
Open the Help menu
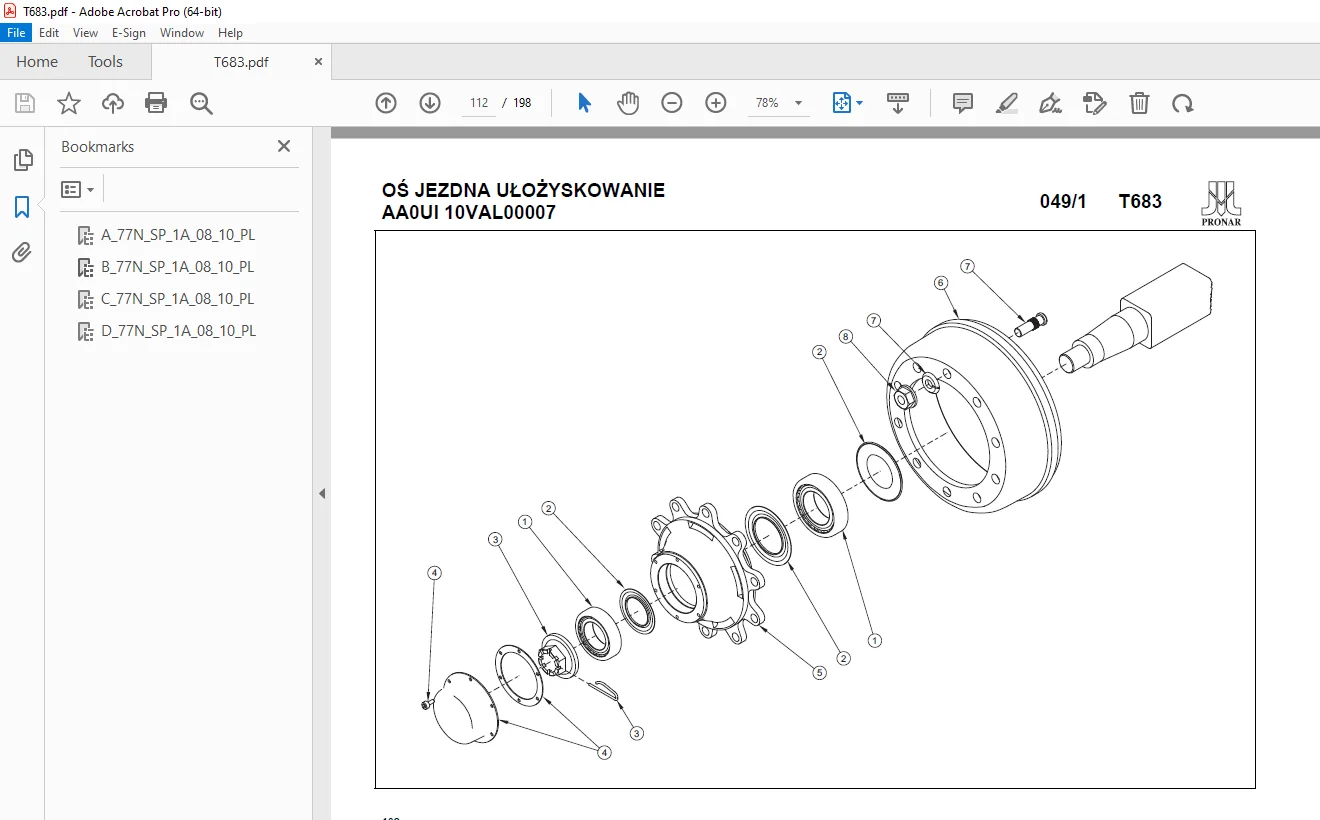231,33
